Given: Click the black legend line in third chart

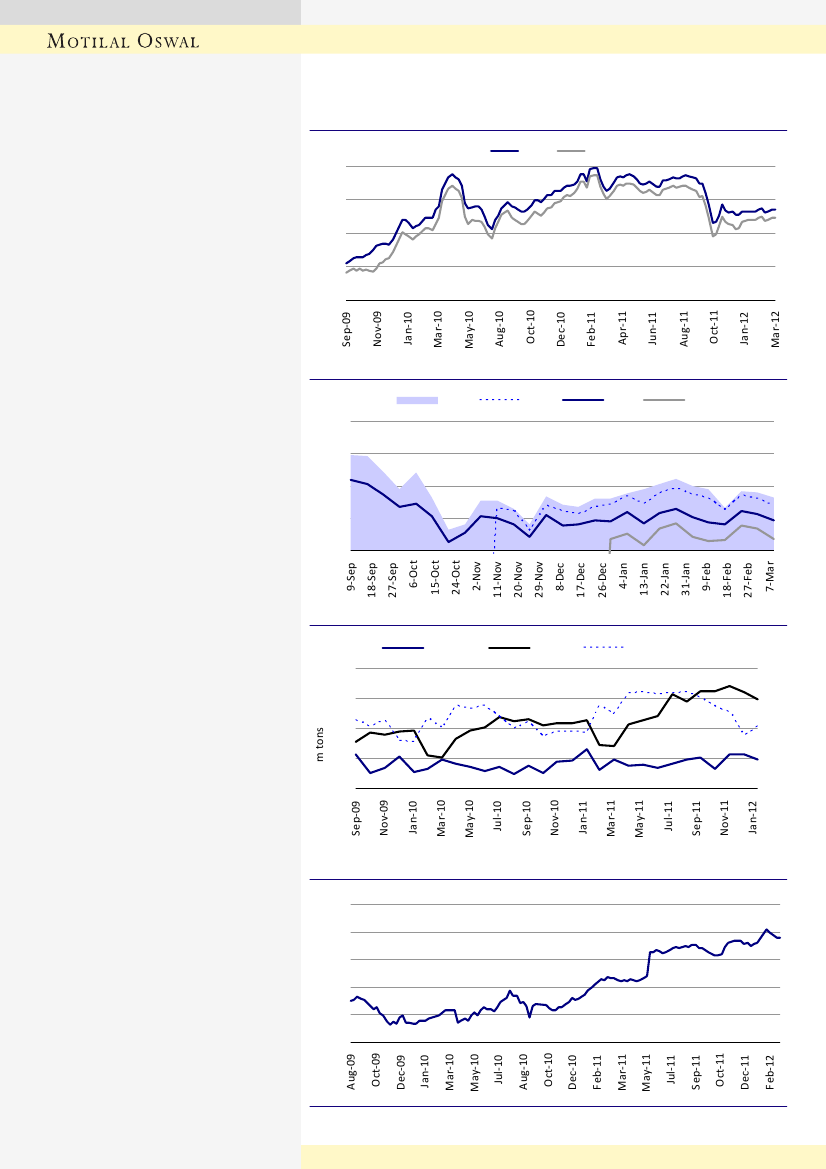Looking at the screenshot, I should pyautogui.click(x=509, y=647).
